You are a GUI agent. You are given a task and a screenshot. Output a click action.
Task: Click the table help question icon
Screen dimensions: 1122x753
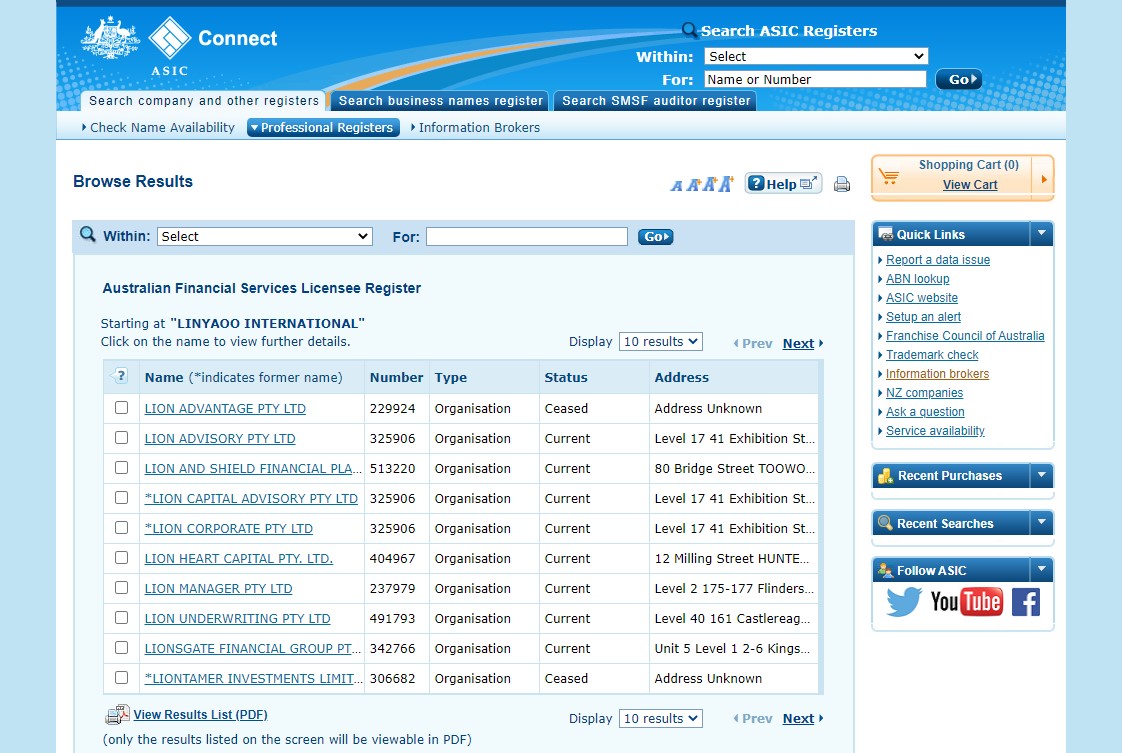121,377
